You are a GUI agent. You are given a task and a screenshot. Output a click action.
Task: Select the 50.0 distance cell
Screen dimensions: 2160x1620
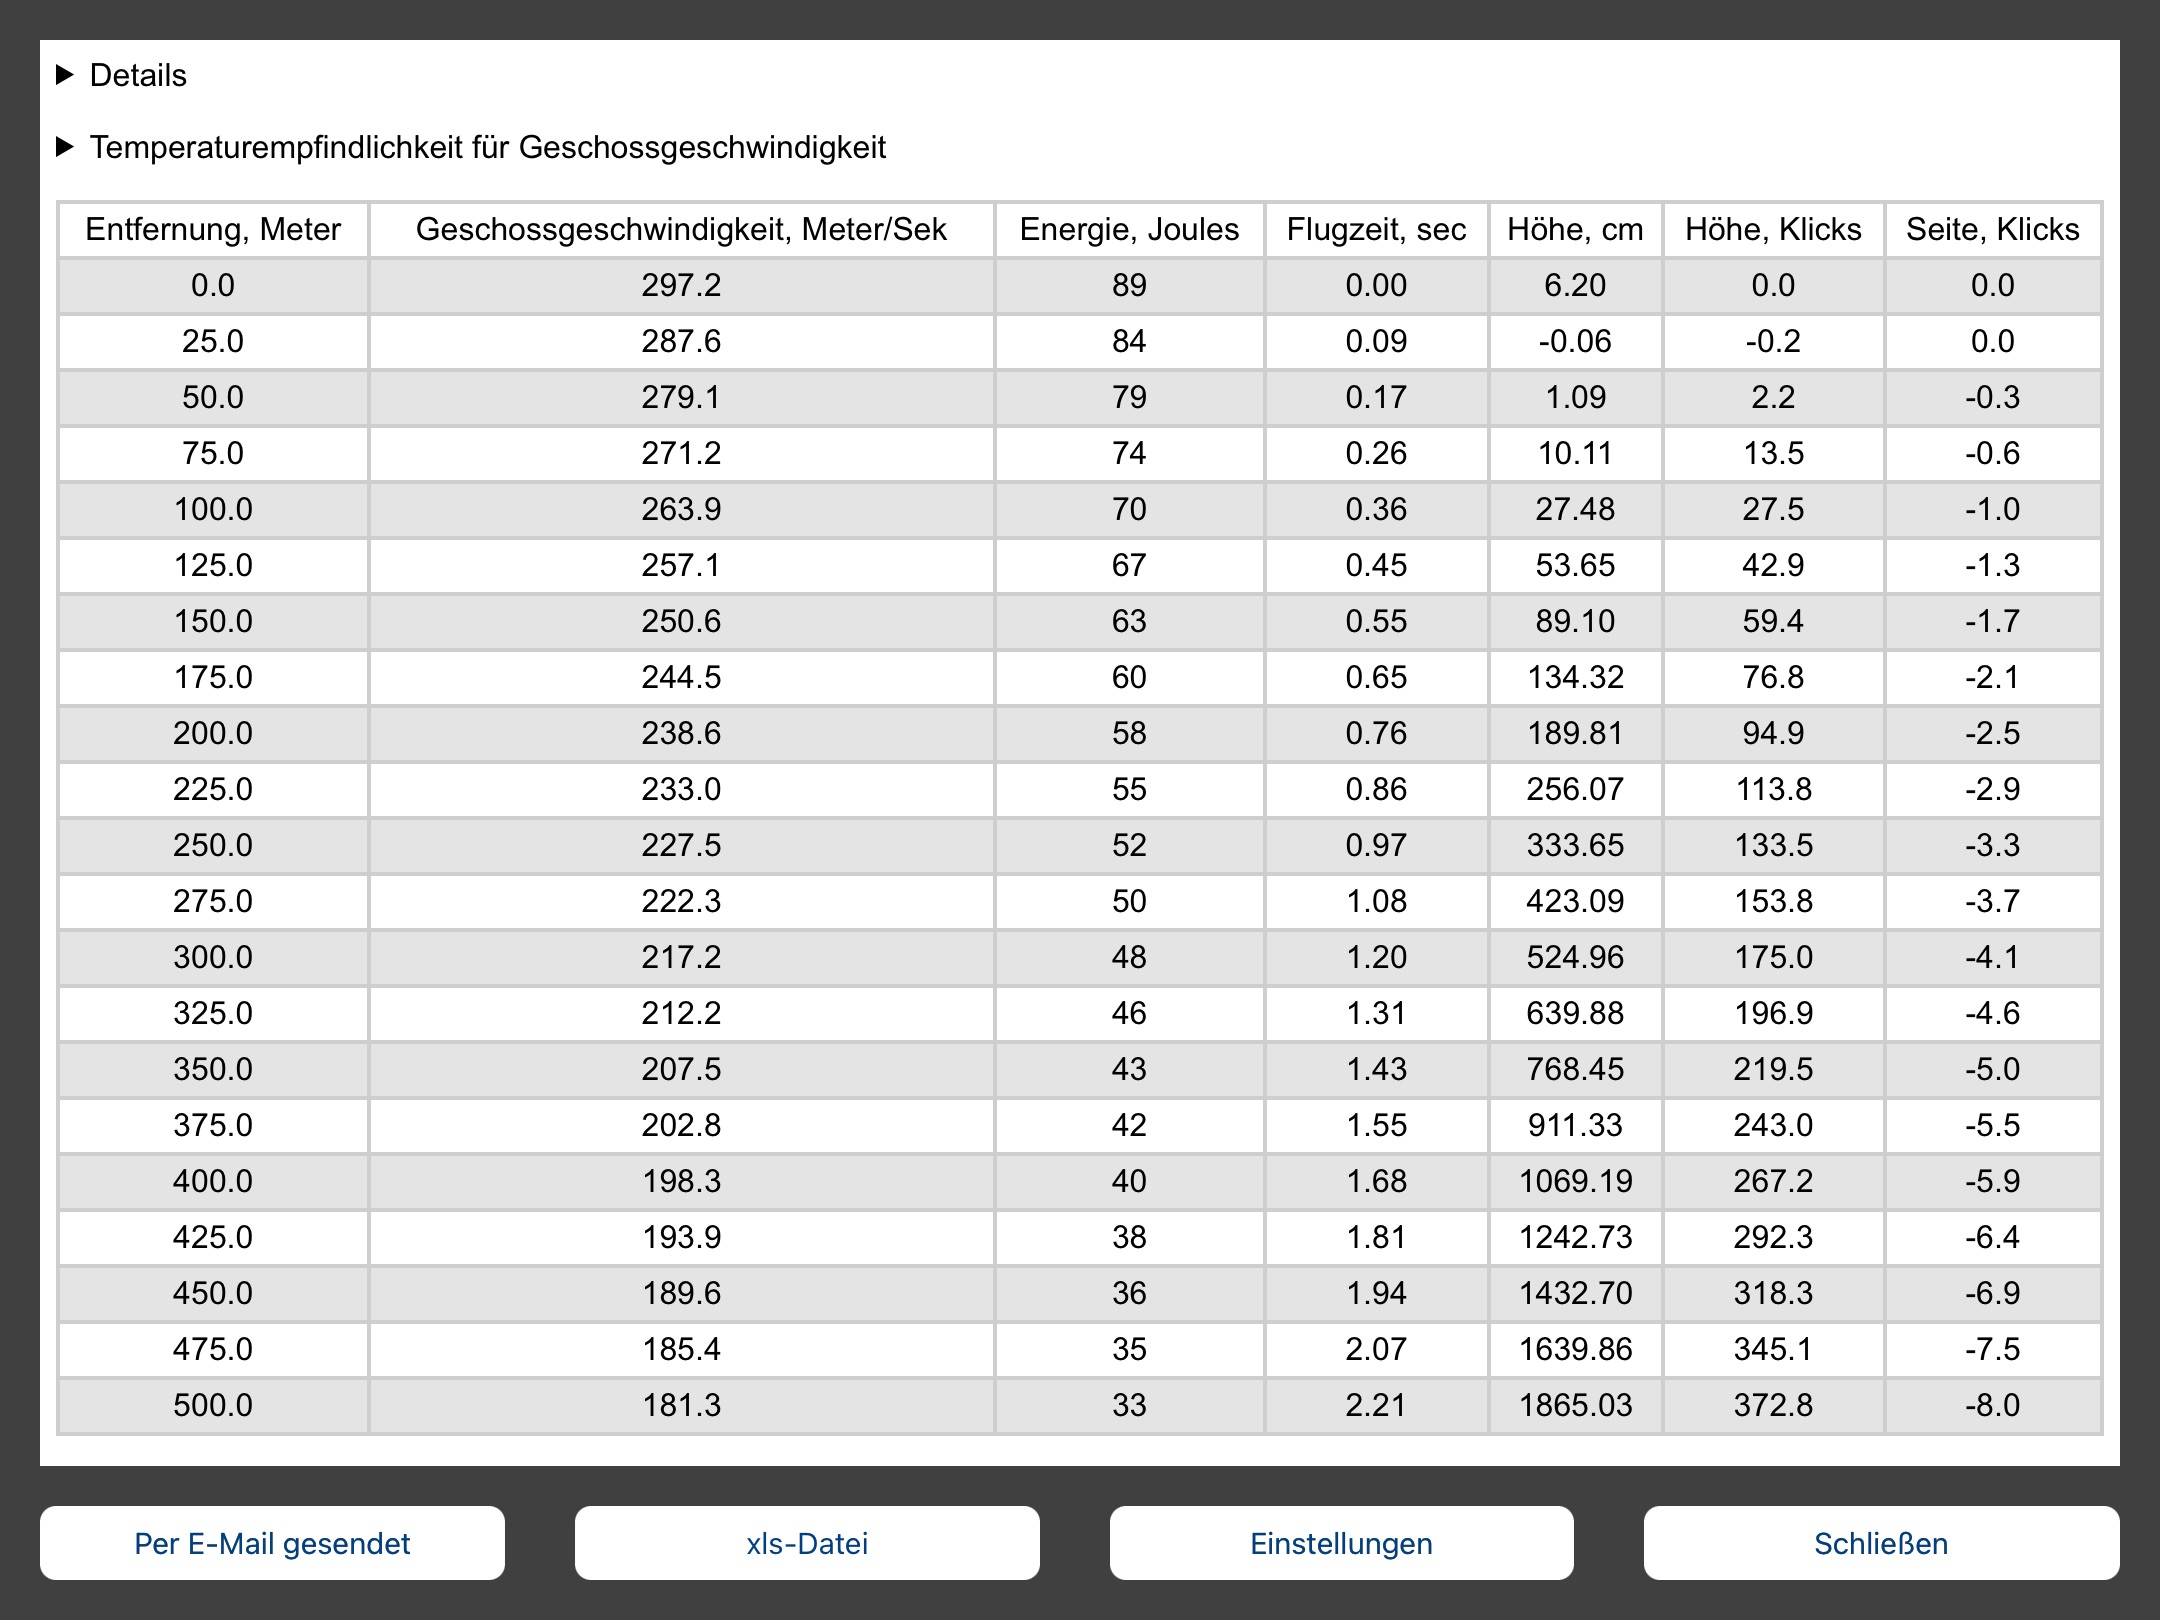tap(213, 397)
